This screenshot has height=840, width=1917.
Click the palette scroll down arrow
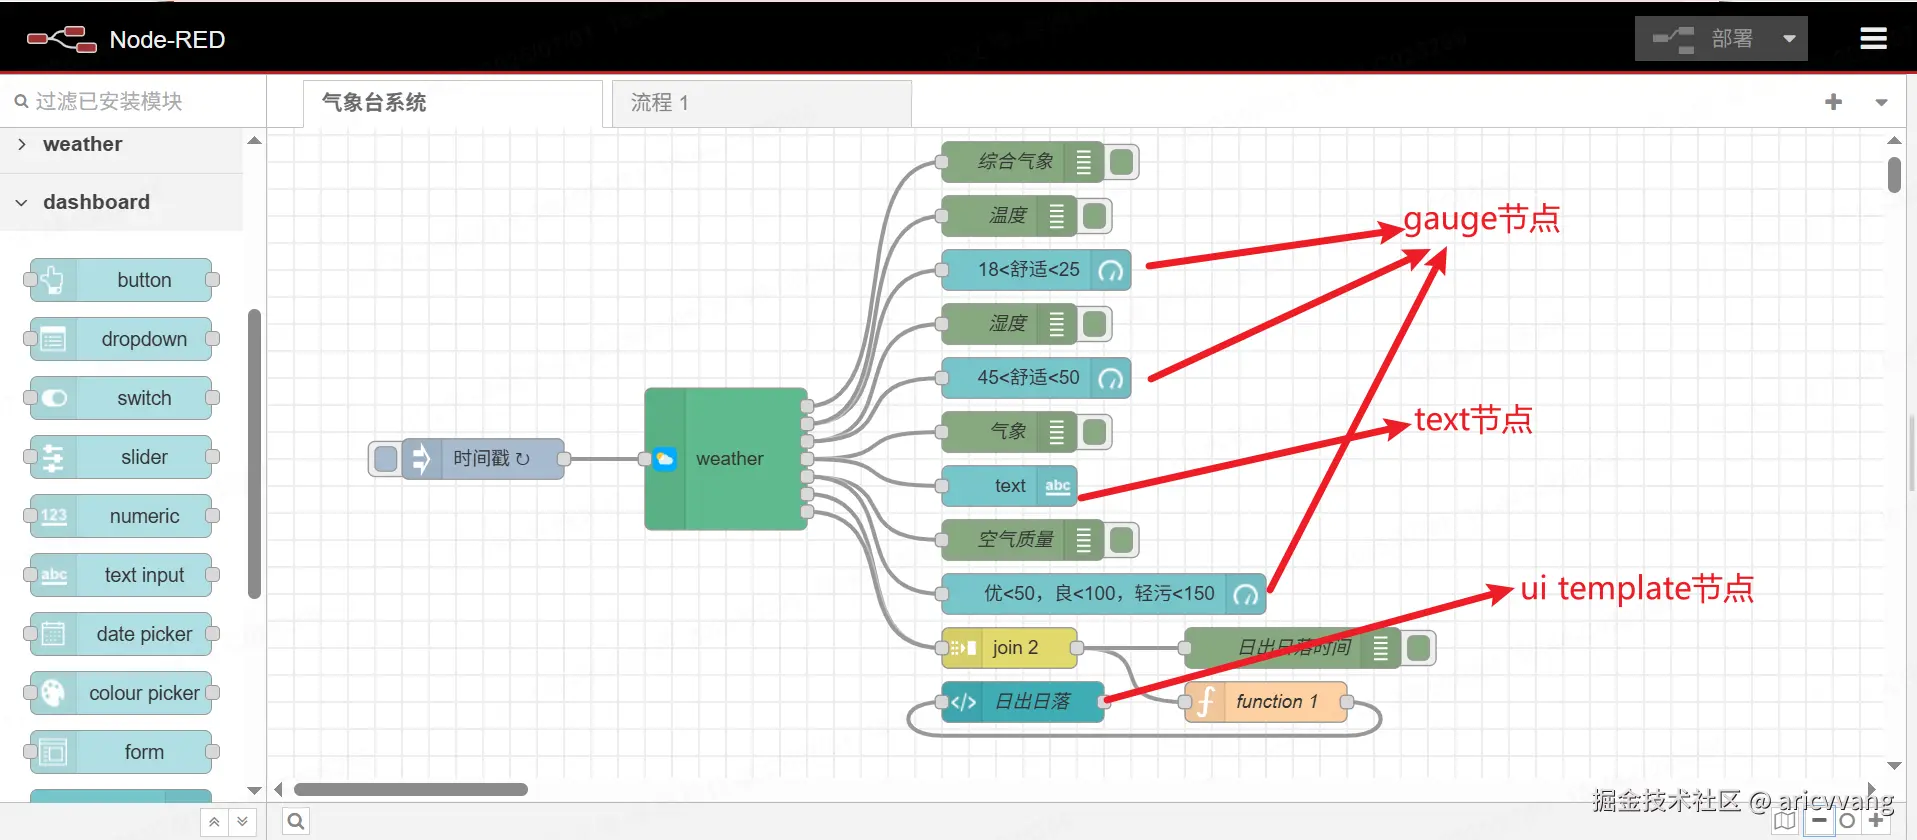pyautogui.click(x=254, y=790)
